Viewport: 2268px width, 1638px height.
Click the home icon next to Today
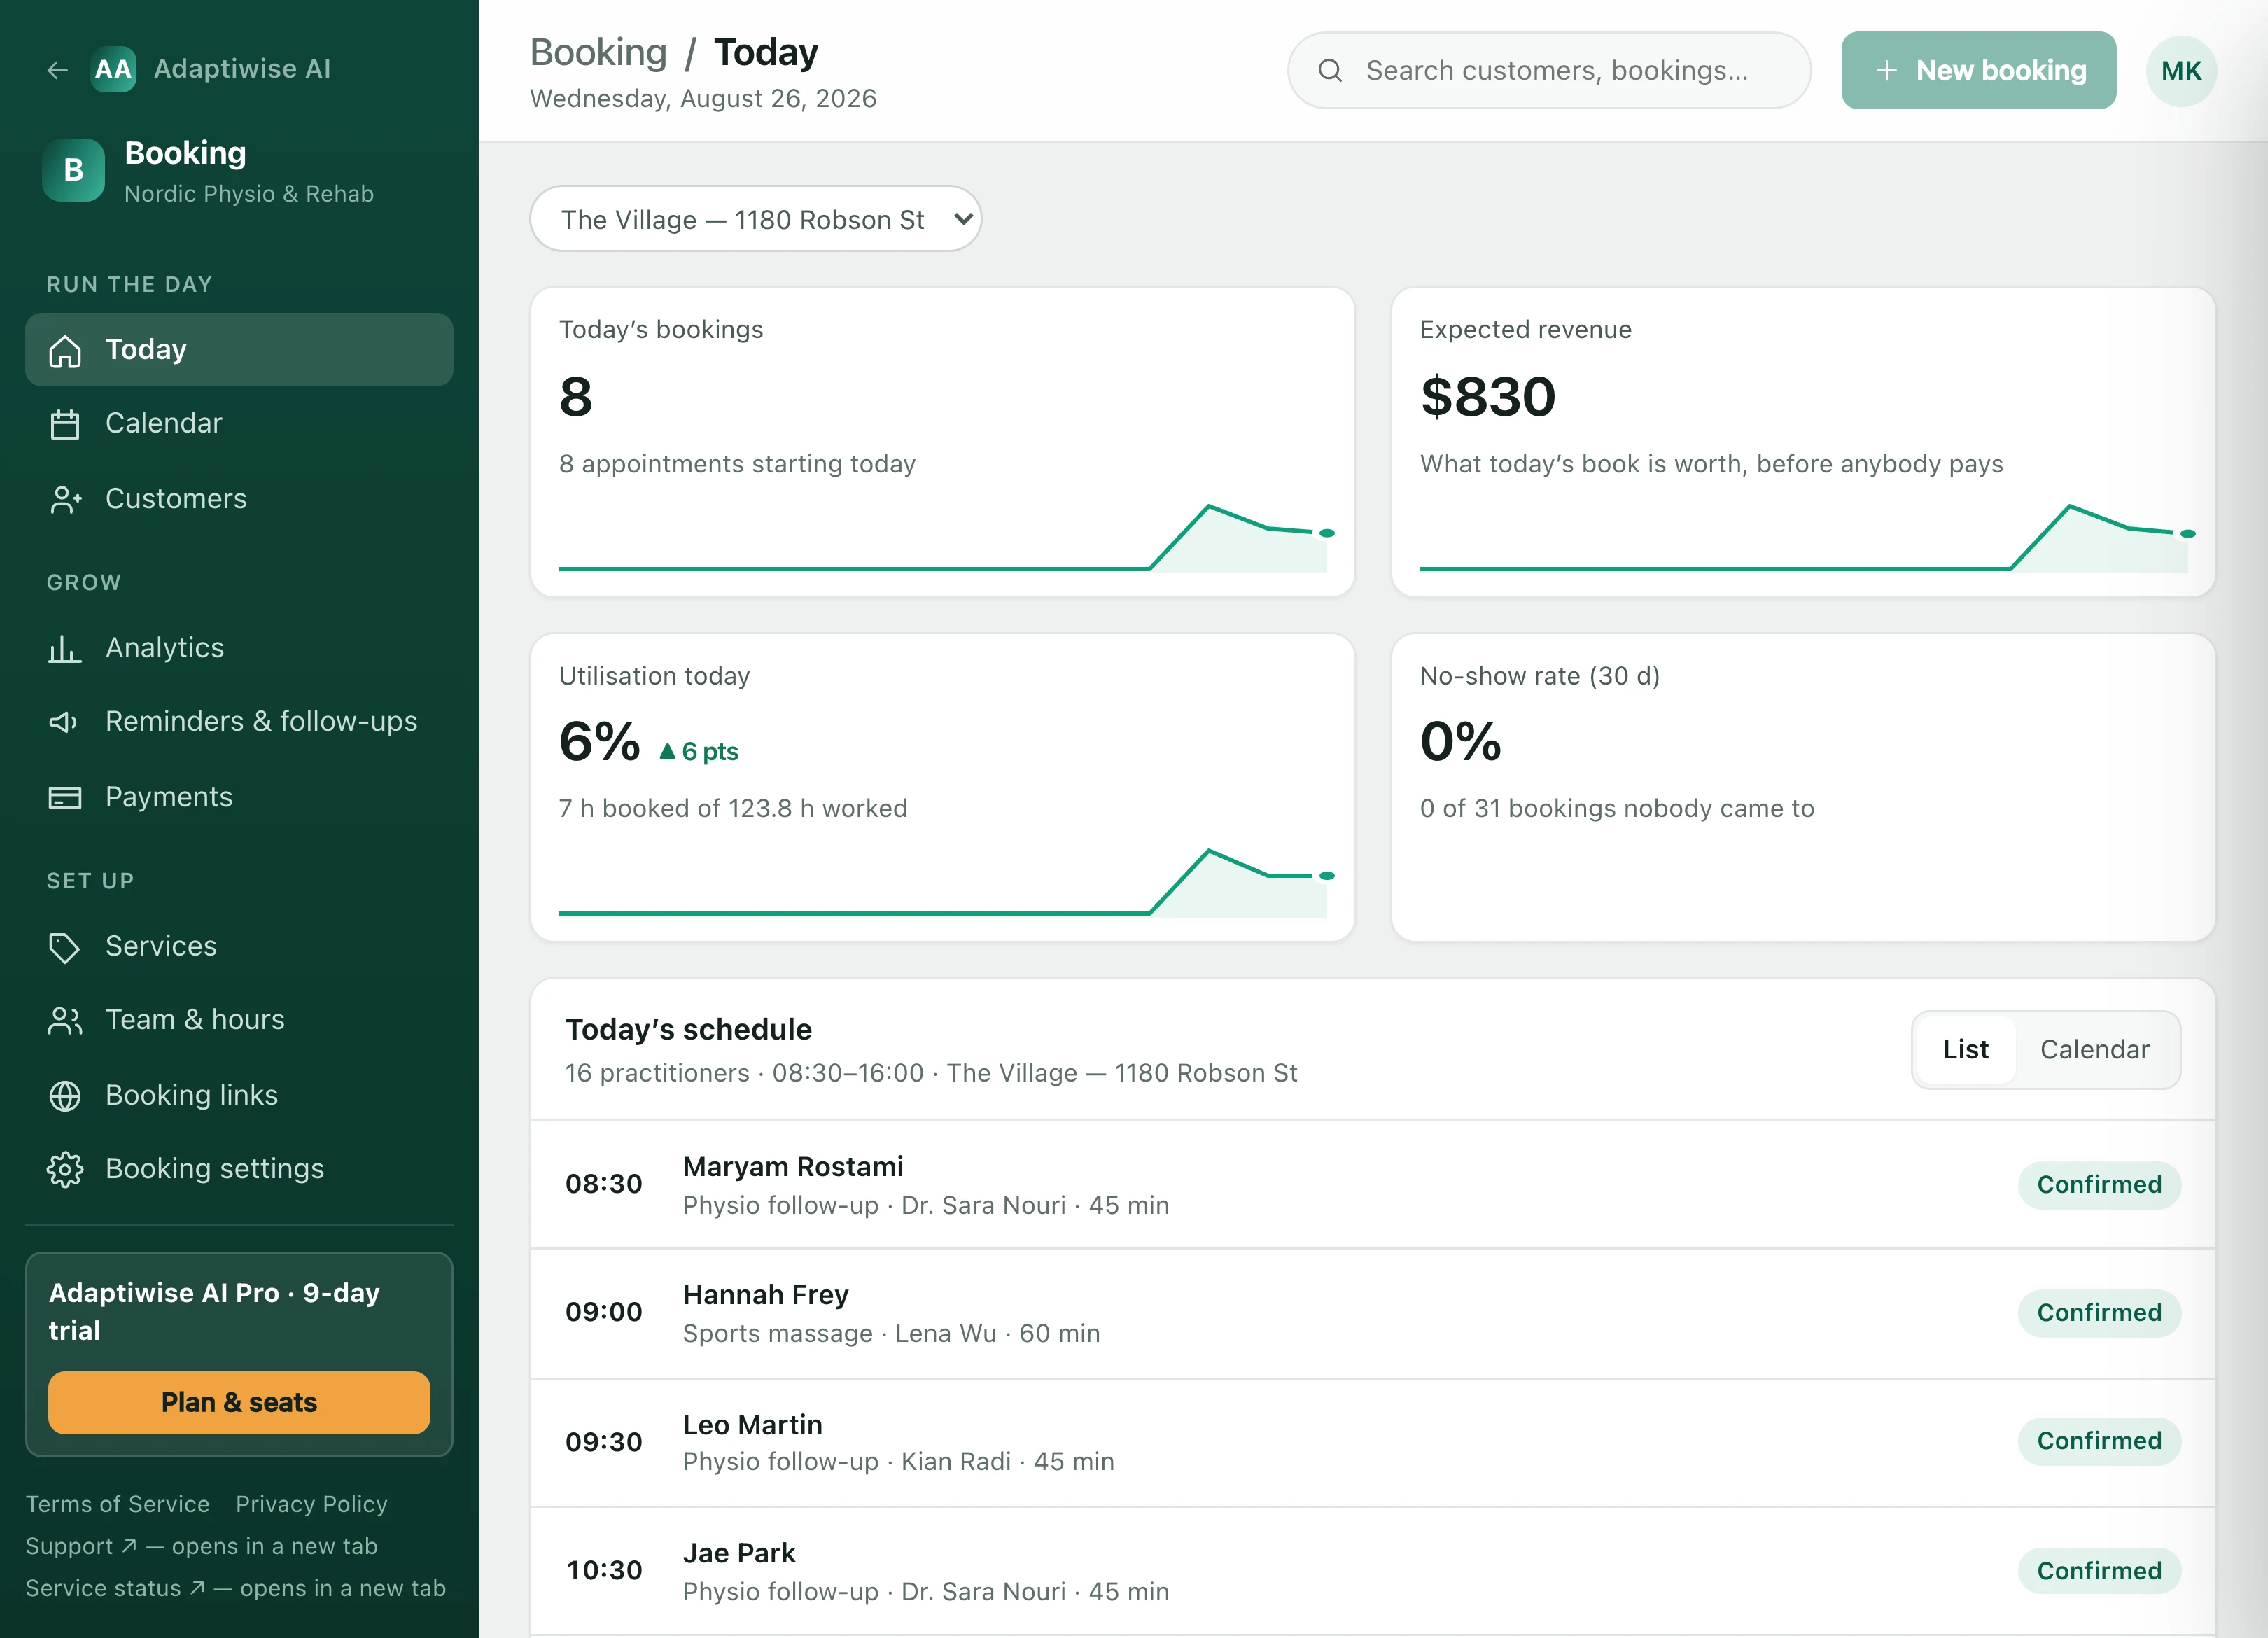point(65,351)
